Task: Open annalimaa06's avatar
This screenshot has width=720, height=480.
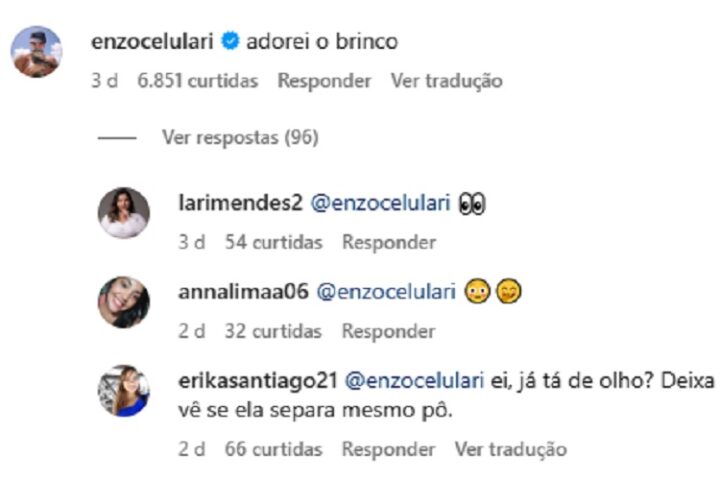Action: (x=124, y=301)
